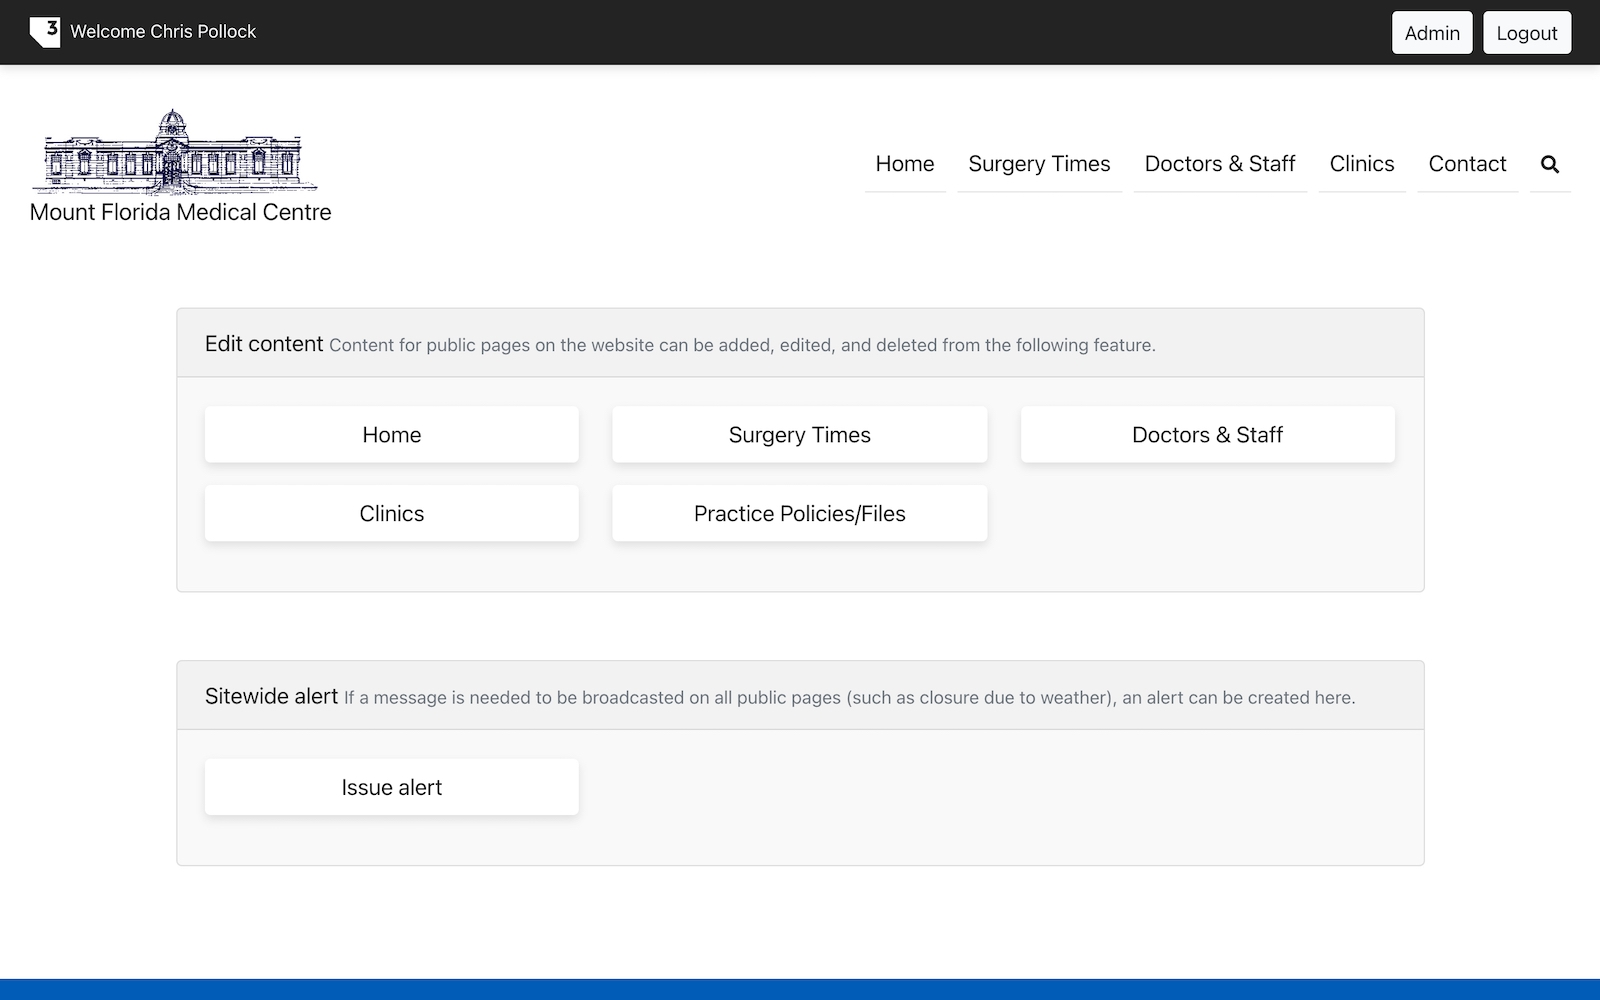Open the Contact page from the navigation
Image resolution: width=1600 pixels, height=1000 pixels.
click(1467, 163)
